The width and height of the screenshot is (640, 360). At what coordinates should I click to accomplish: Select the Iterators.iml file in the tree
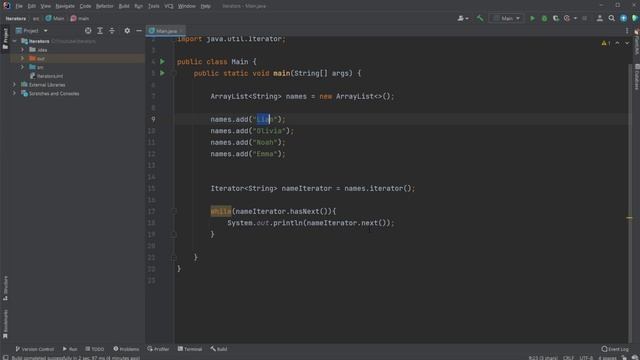coord(46,76)
